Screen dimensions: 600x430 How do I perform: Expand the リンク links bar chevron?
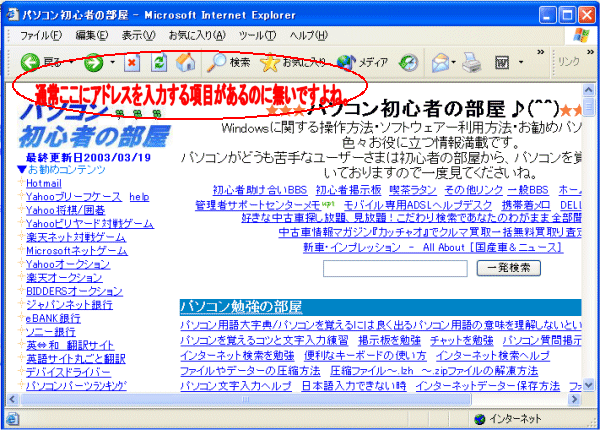pyautogui.click(x=590, y=52)
